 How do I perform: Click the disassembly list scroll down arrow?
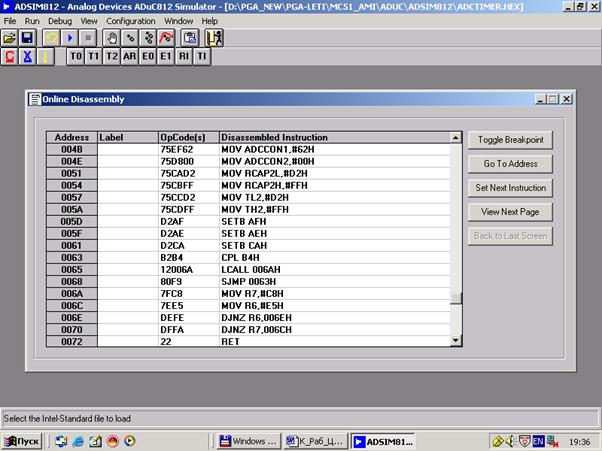[x=457, y=341]
